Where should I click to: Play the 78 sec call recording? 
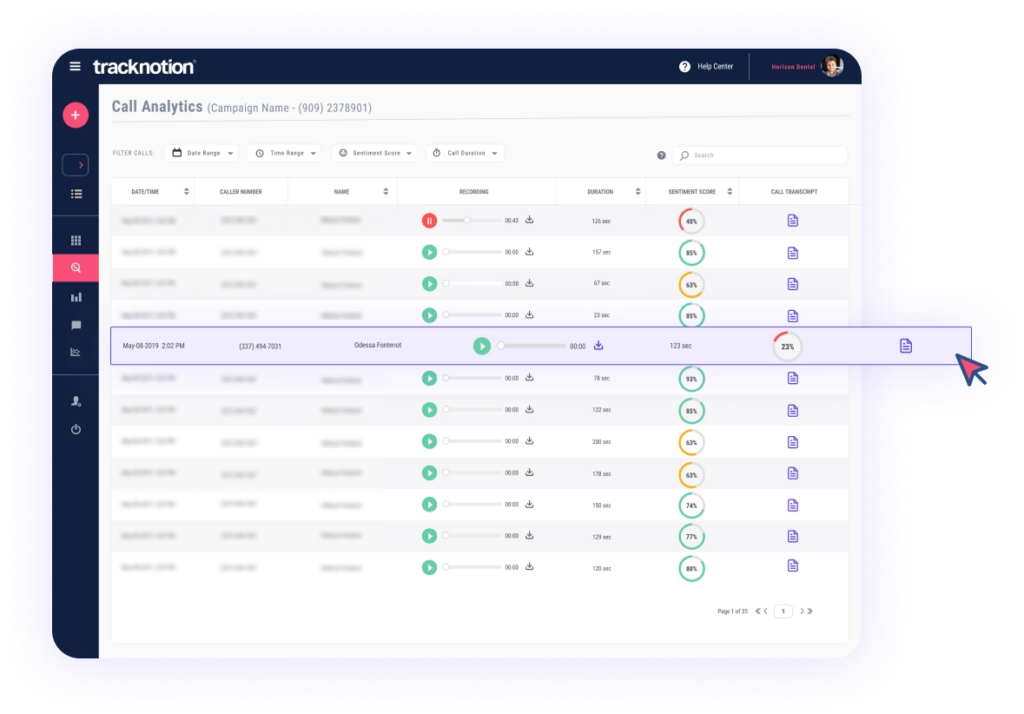tap(429, 378)
